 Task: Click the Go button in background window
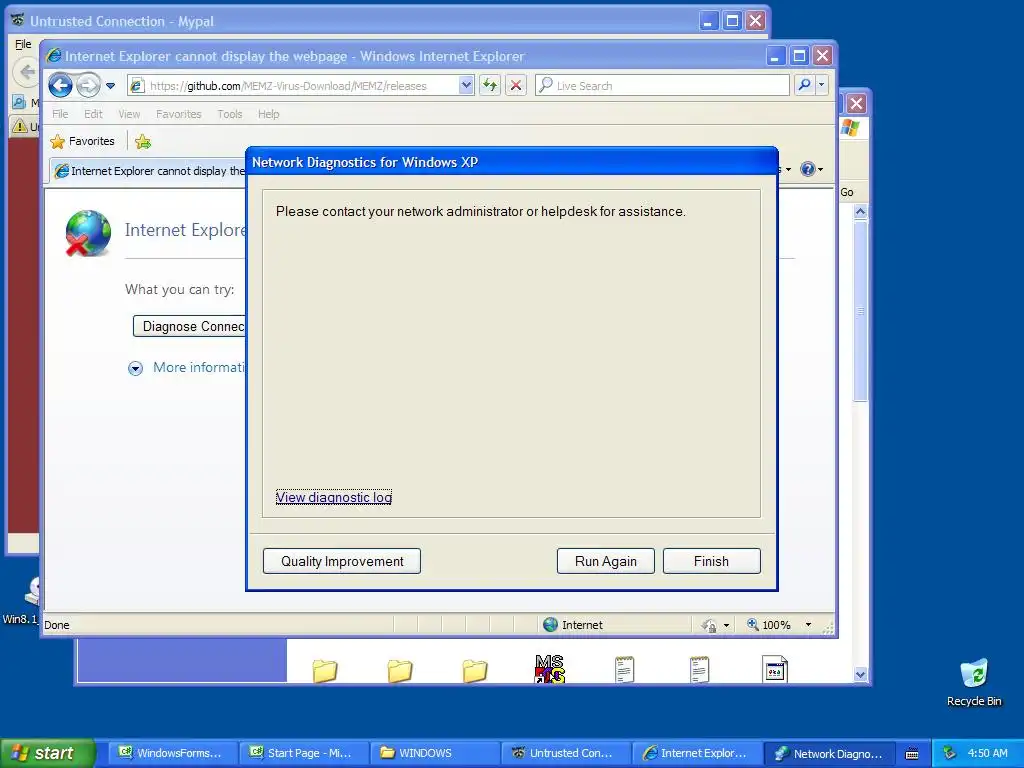(x=847, y=192)
